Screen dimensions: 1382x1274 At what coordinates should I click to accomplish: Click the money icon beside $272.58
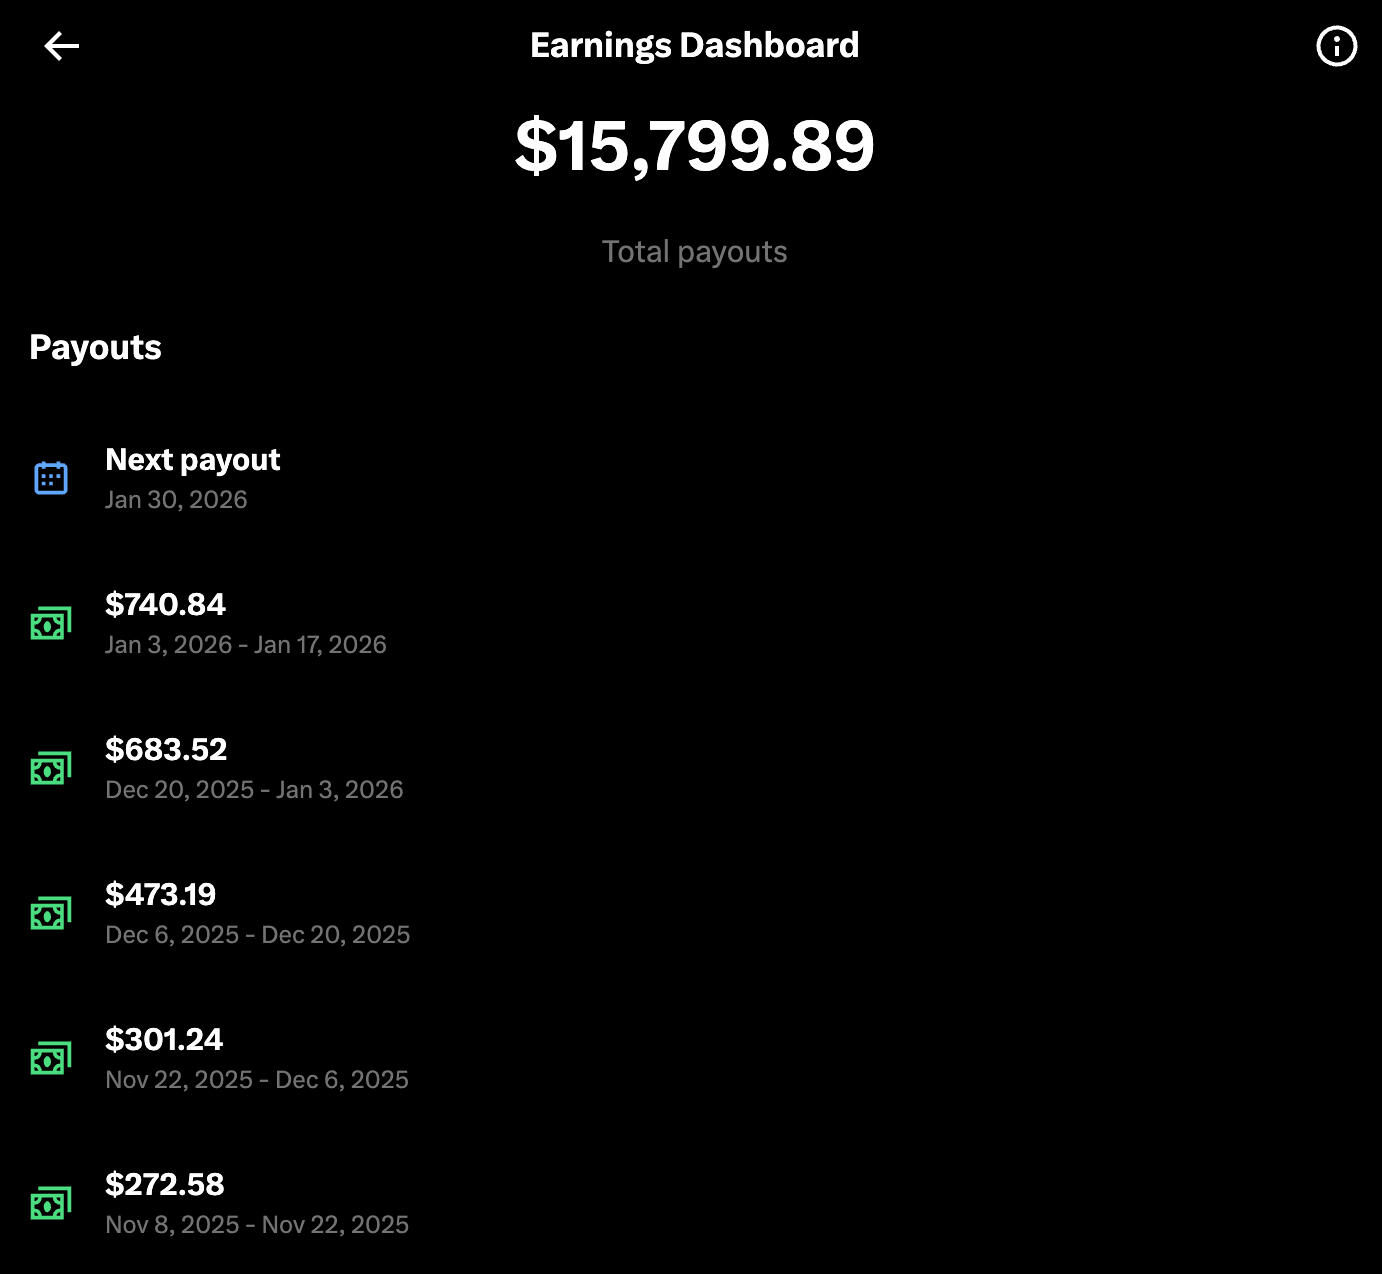51,1204
